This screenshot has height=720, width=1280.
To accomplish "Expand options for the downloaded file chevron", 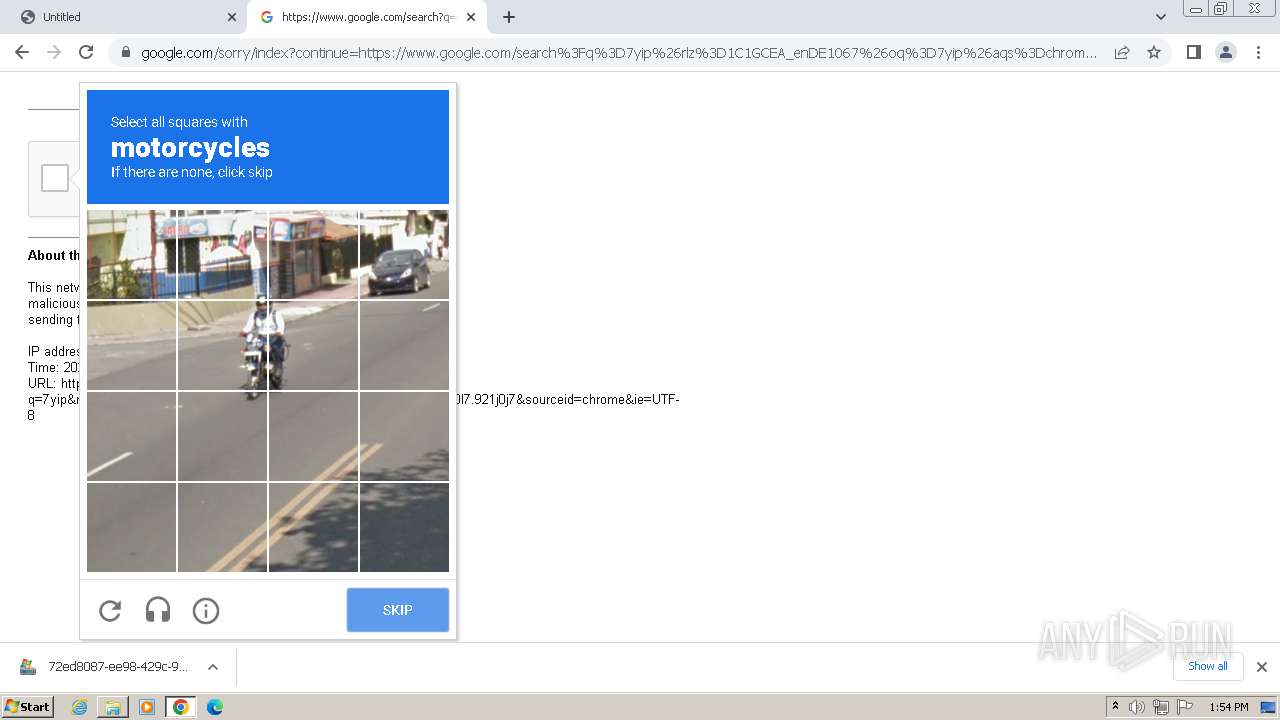I will tap(213, 667).
